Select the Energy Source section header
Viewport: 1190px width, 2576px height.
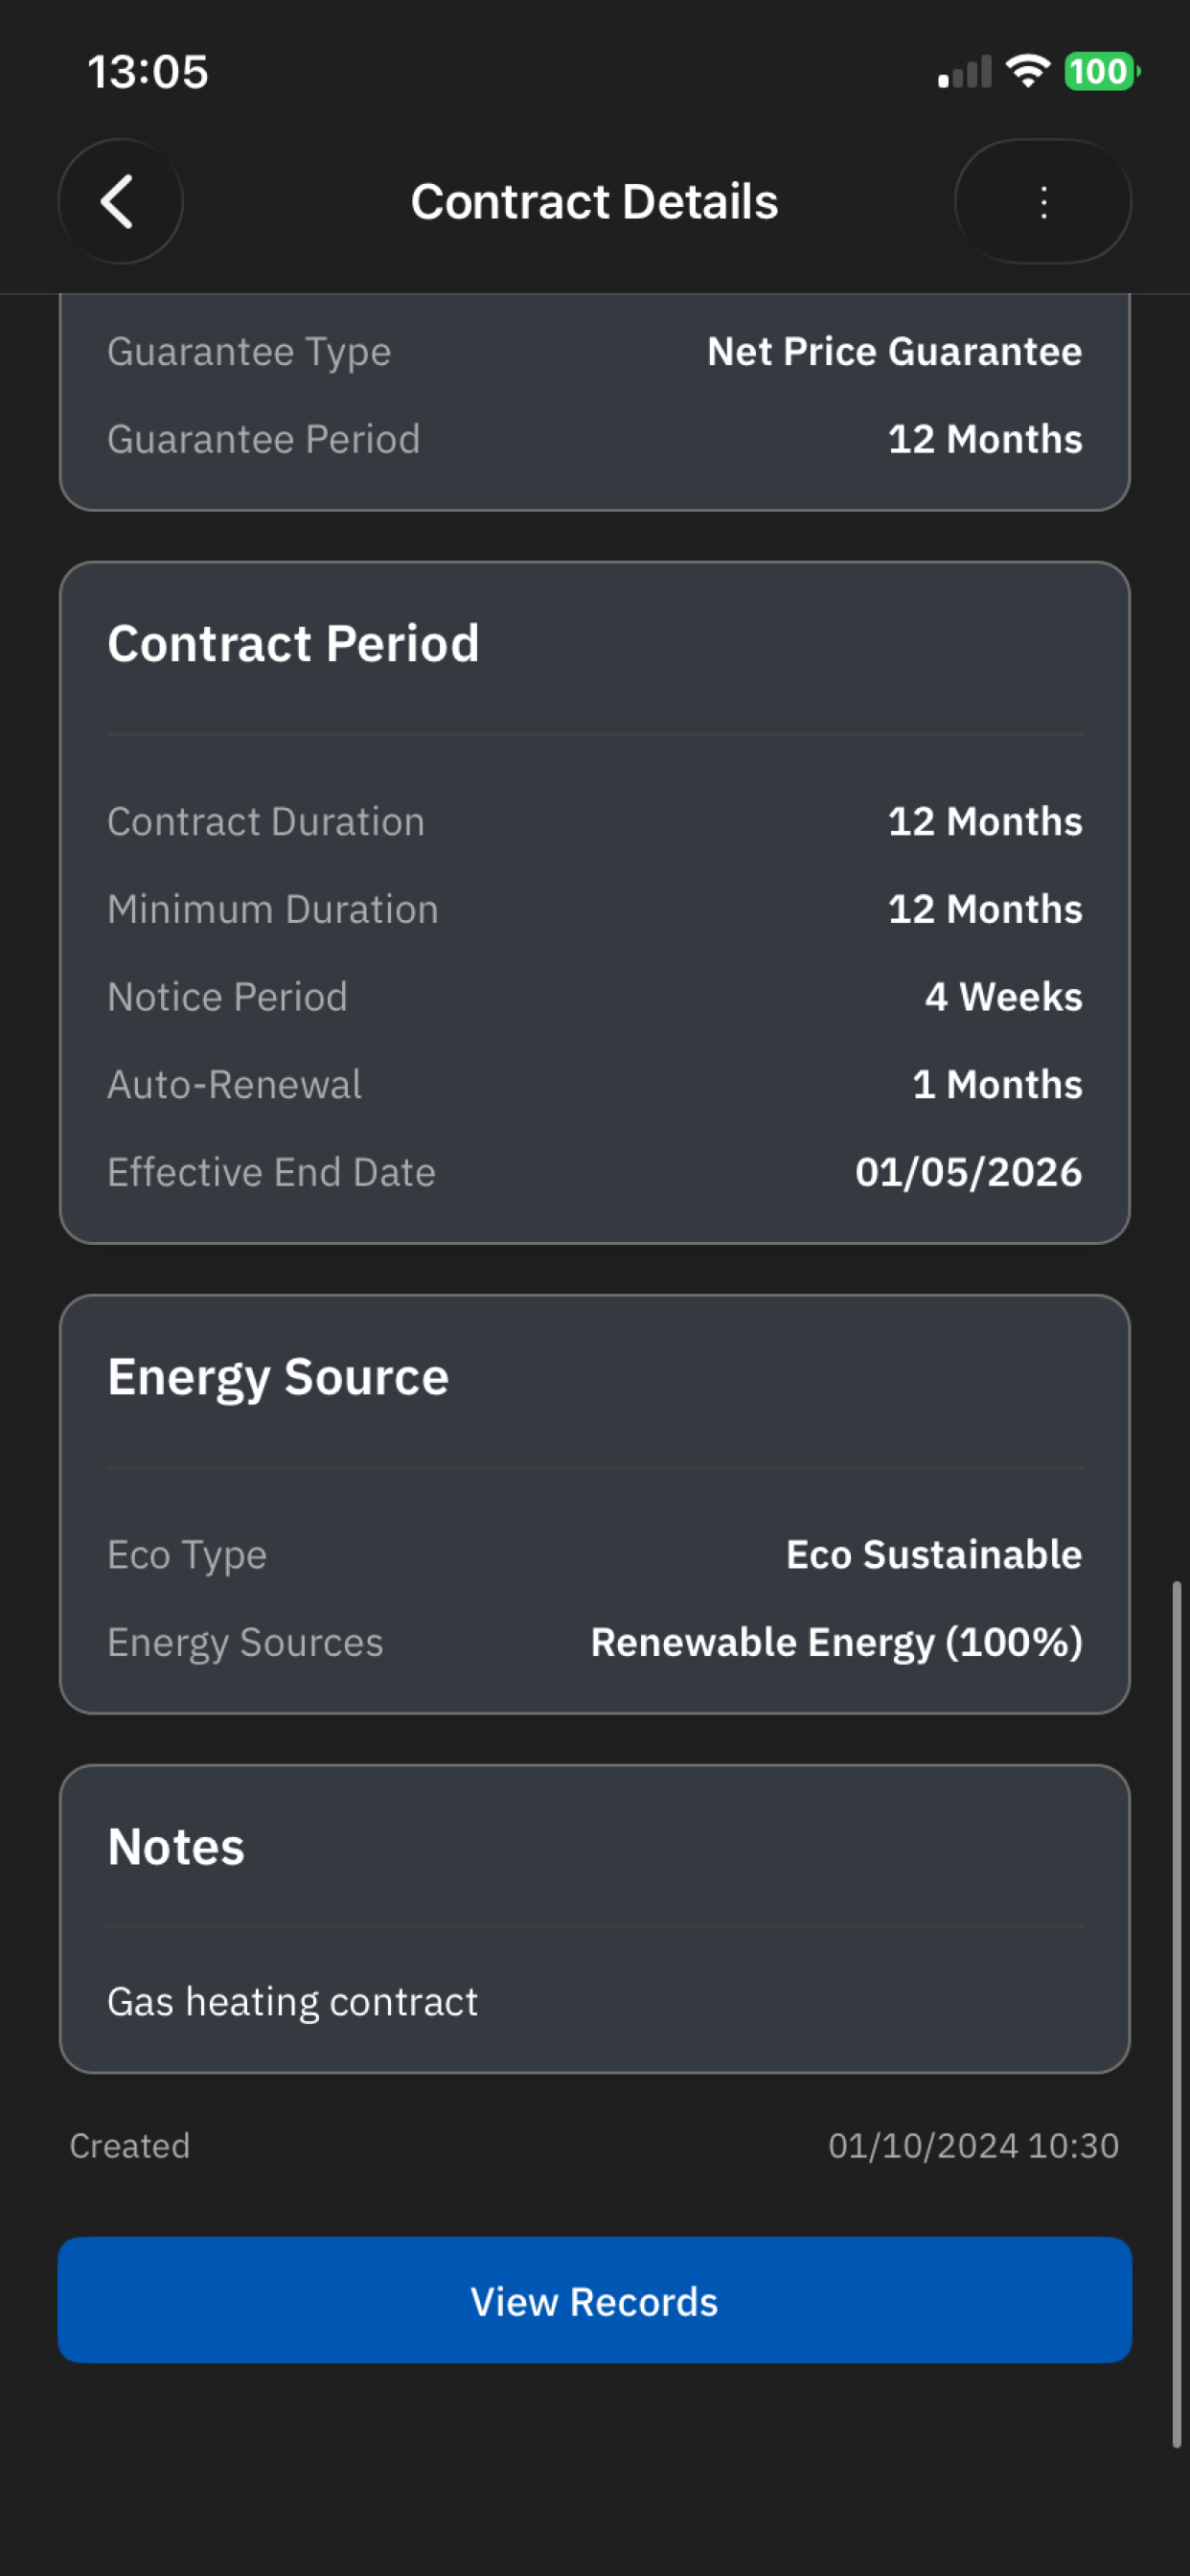pyautogui.click(x=278, y=1376)
